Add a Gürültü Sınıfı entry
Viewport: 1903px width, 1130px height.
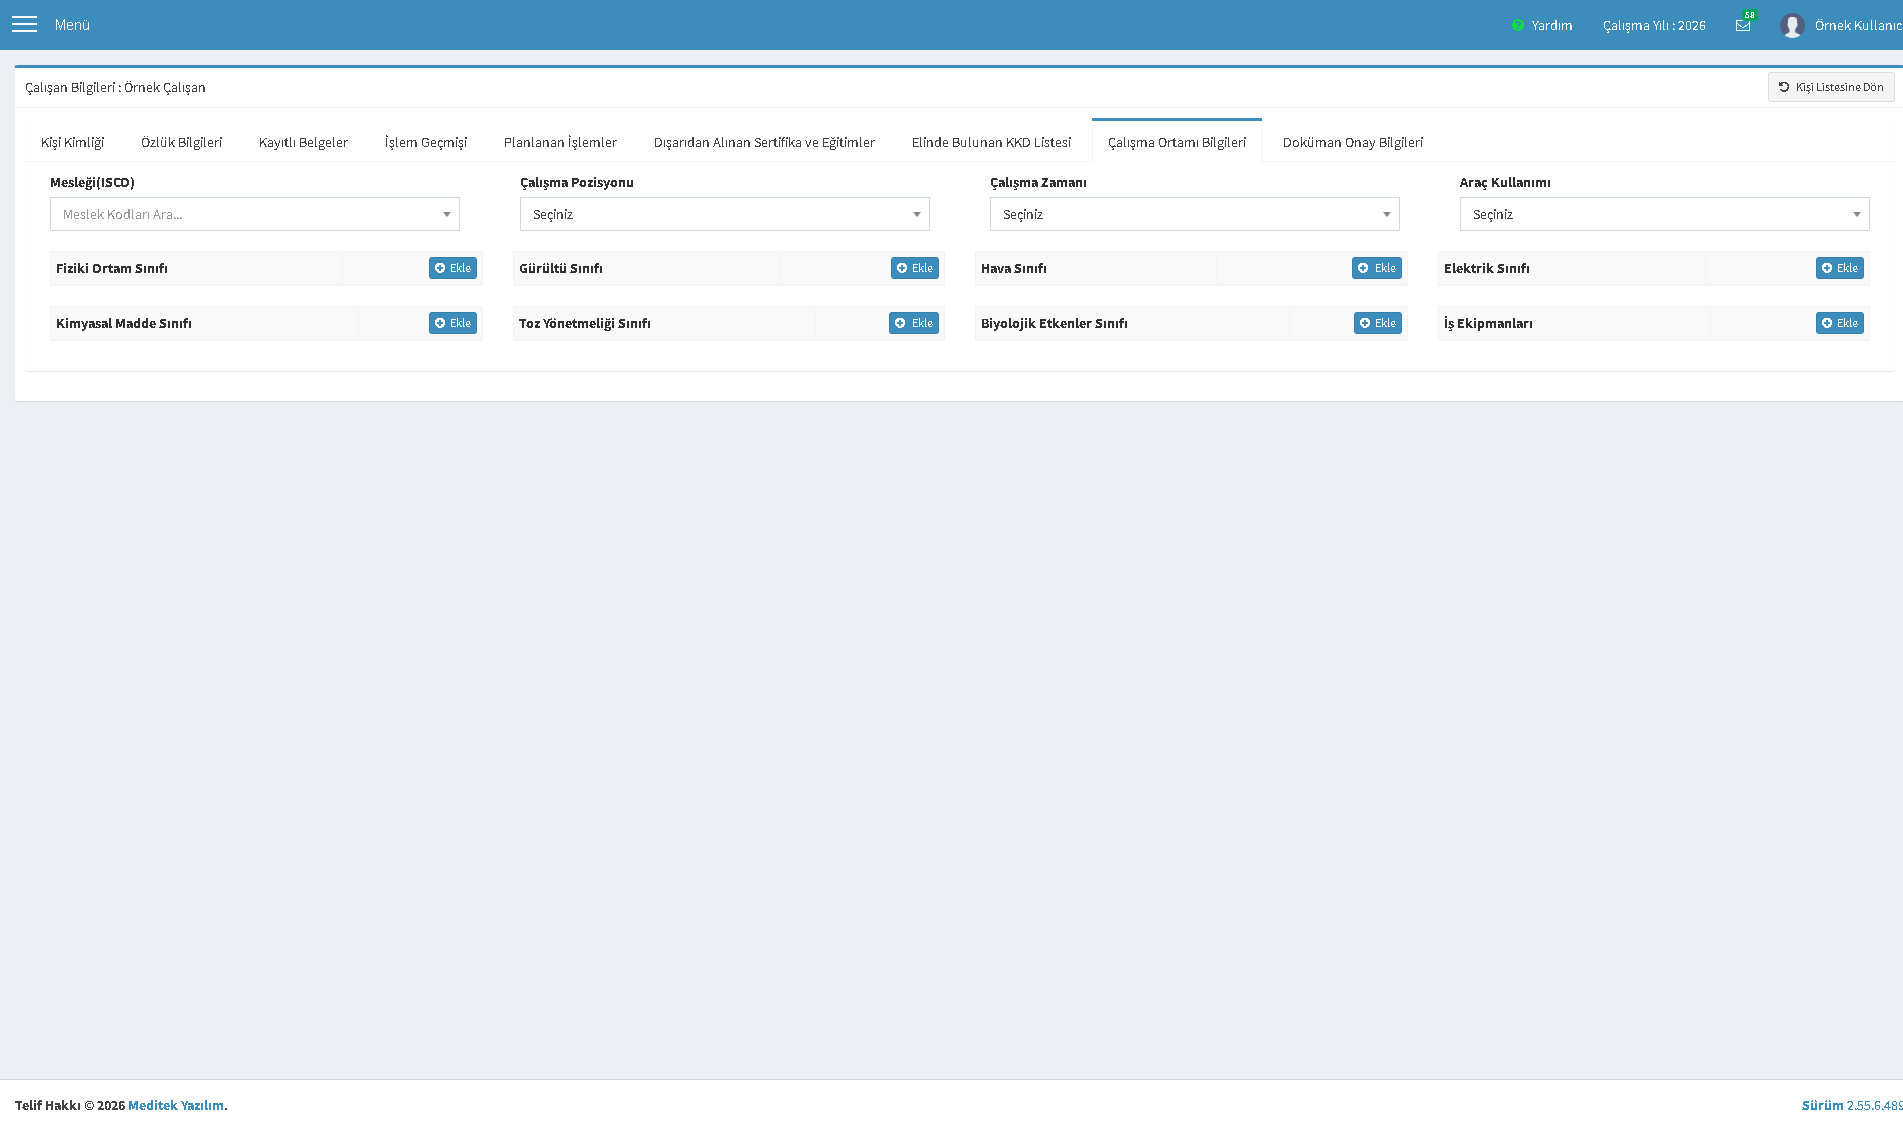(915, 268)
